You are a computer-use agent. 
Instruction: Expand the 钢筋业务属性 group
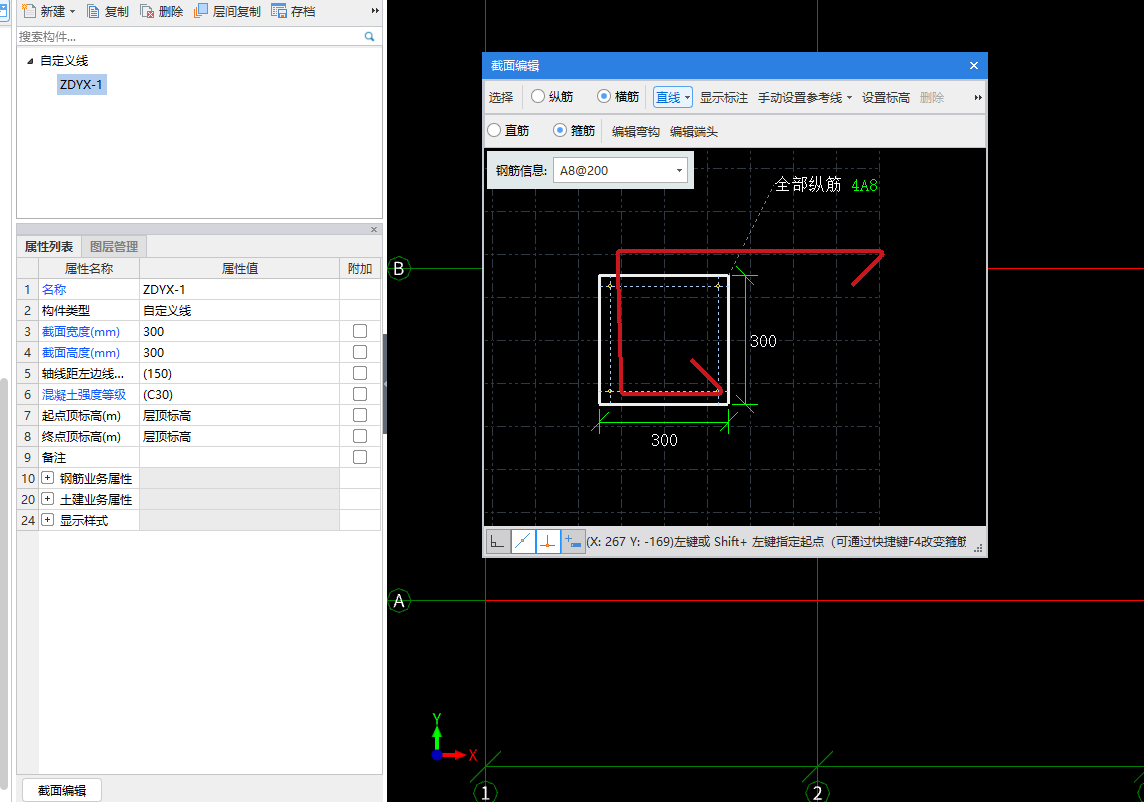click(x=47, y=478)
